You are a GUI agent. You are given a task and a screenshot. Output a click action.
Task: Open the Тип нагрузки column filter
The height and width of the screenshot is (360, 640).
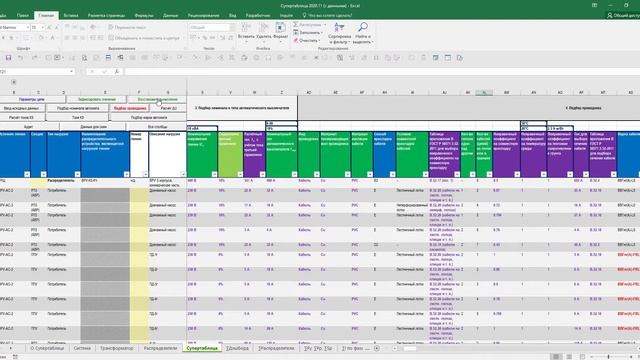point(77,174)
